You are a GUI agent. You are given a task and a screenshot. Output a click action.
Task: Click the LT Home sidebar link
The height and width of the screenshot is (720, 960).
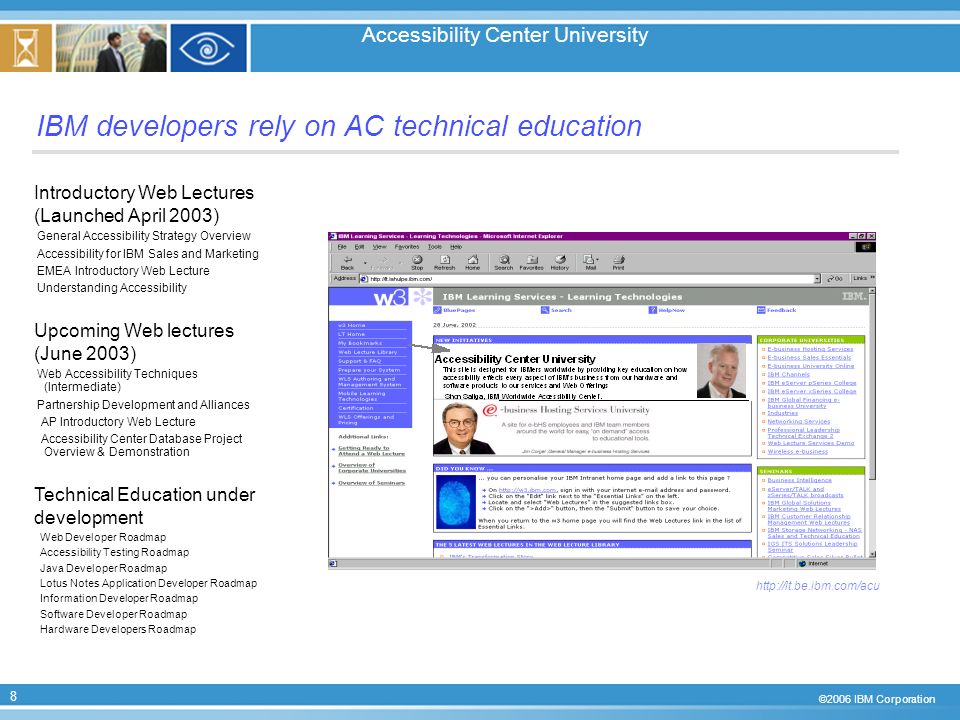(x=351, y=334)
